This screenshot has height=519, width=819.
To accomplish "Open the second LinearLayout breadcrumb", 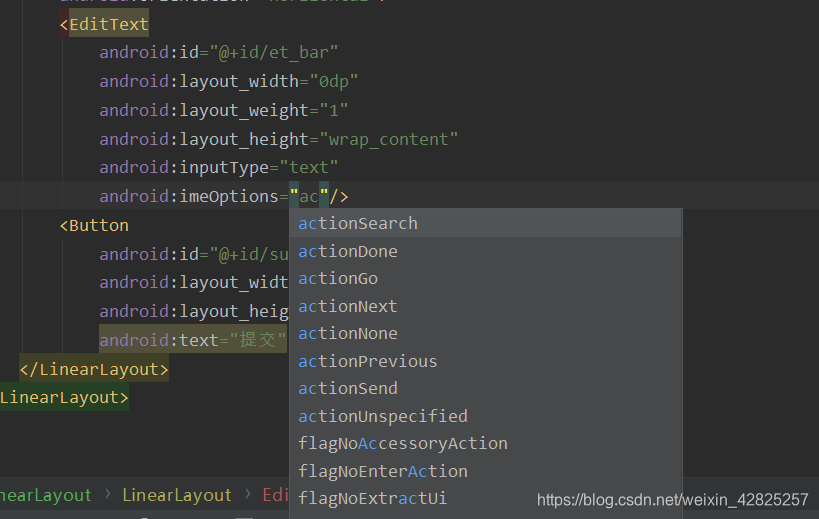I will (x=177, y=495).
